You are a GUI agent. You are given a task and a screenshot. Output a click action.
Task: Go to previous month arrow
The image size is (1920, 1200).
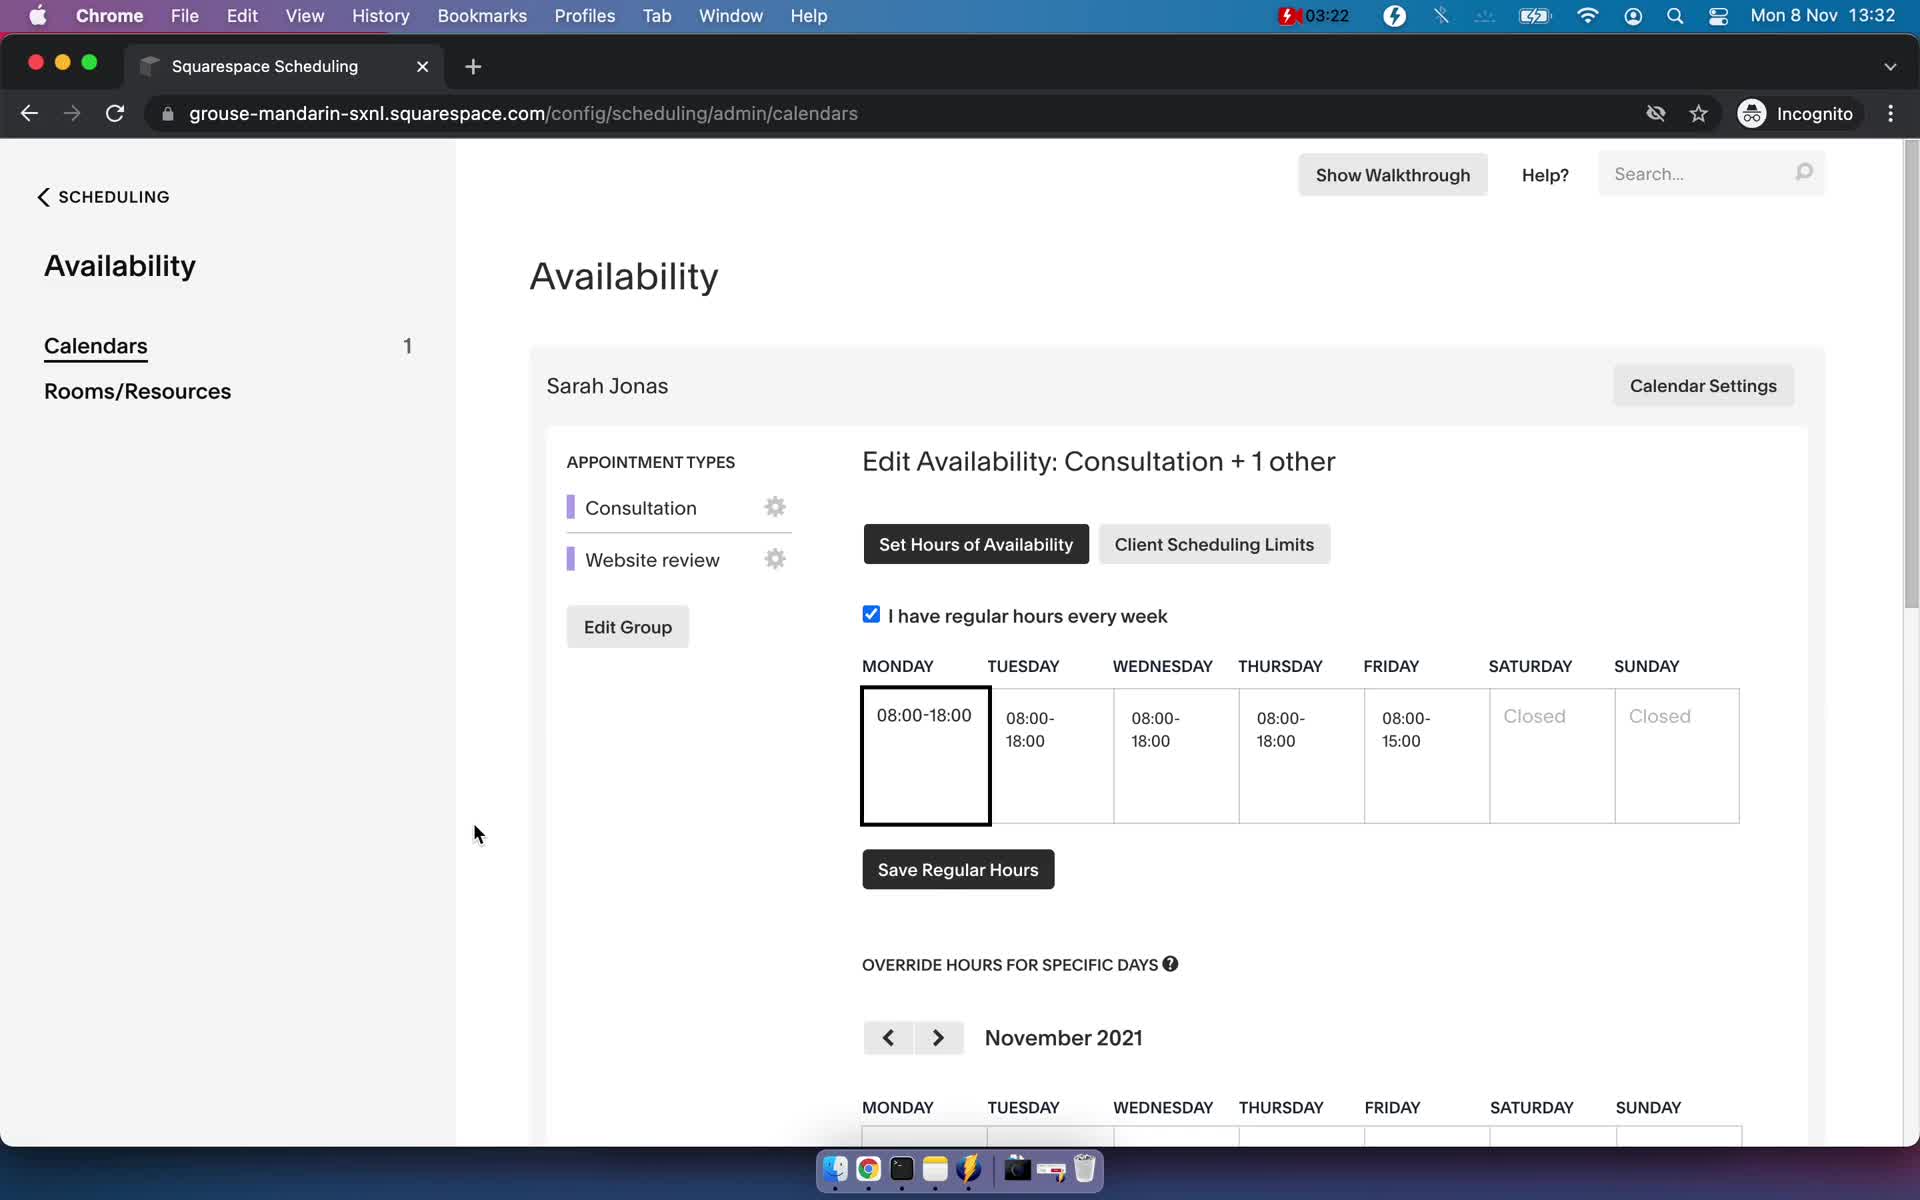[x=888, y=1038]
